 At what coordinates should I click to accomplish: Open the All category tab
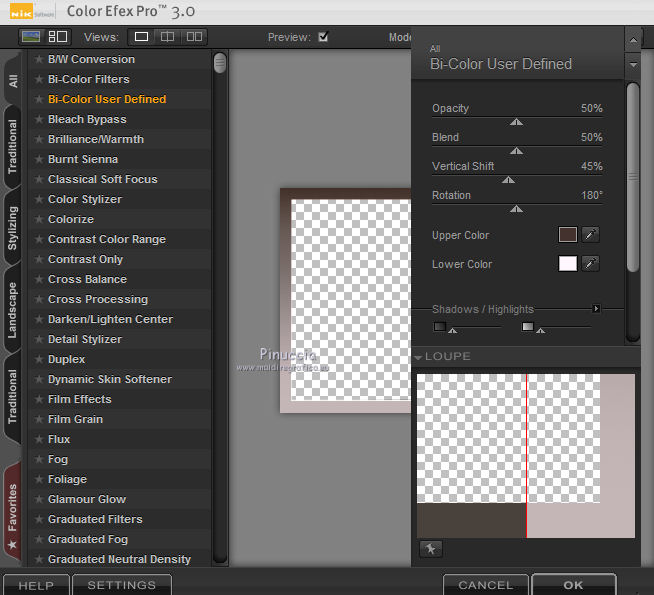point(13,80)
